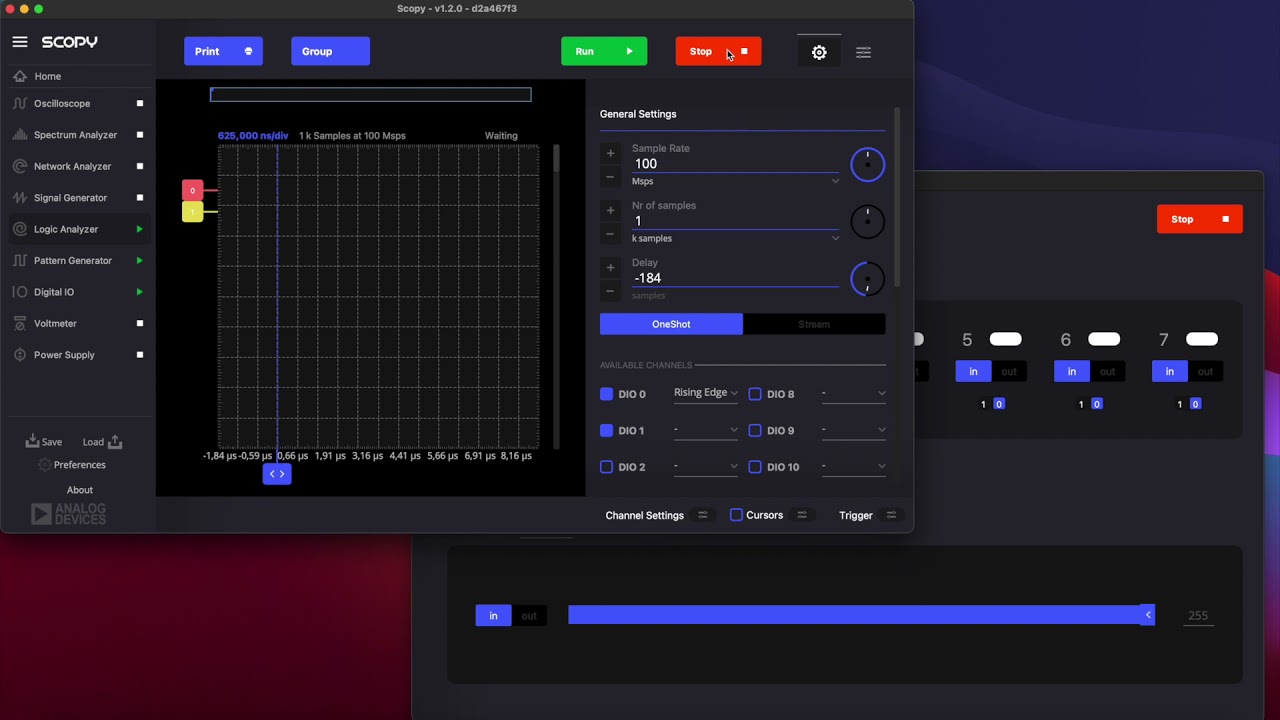The height and width of the screenshot is (720, 1280).
Task: Toggle the Digital IO green run arrow
Action: tap(140, 292)
